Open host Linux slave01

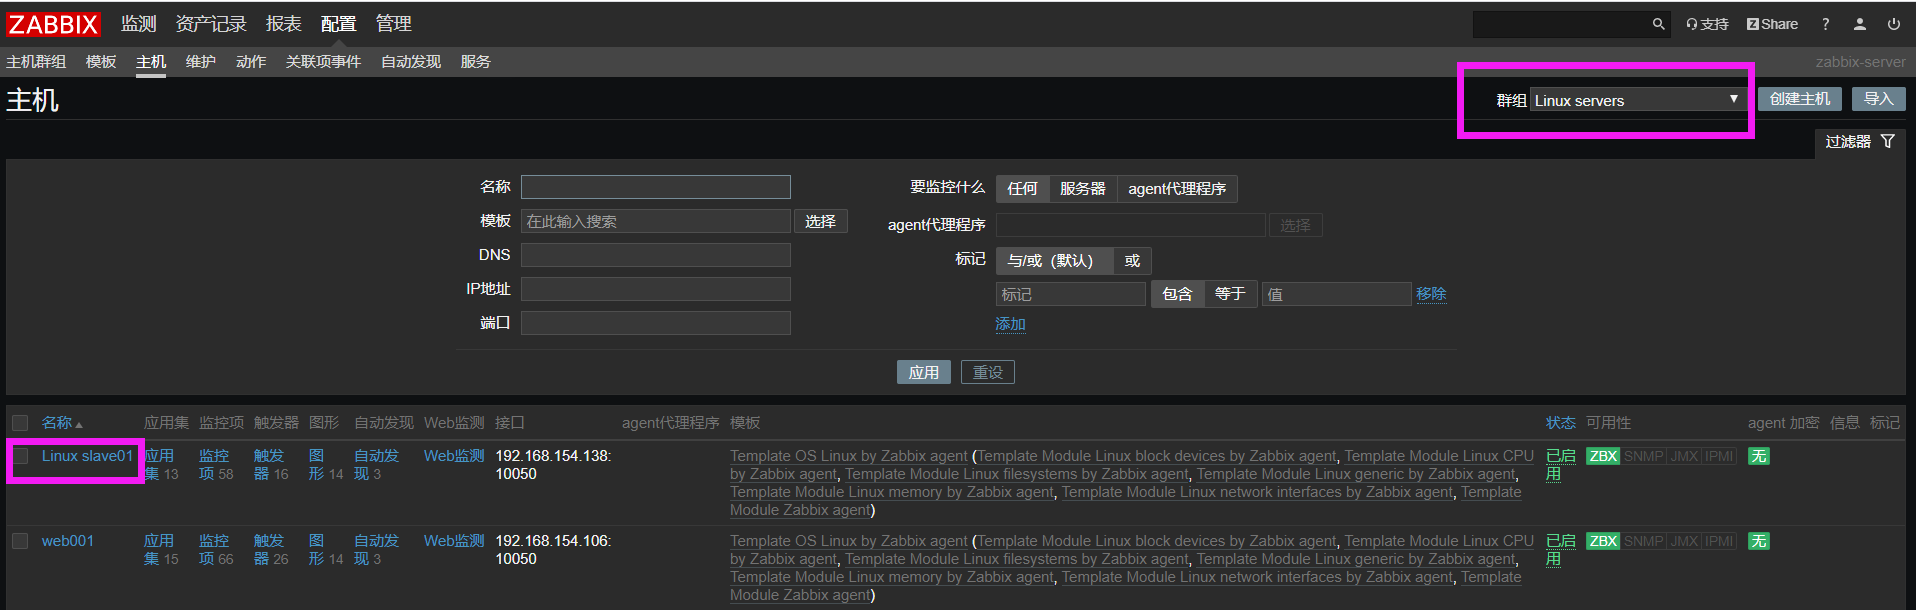pyautogui.click(x=87, y=456)
